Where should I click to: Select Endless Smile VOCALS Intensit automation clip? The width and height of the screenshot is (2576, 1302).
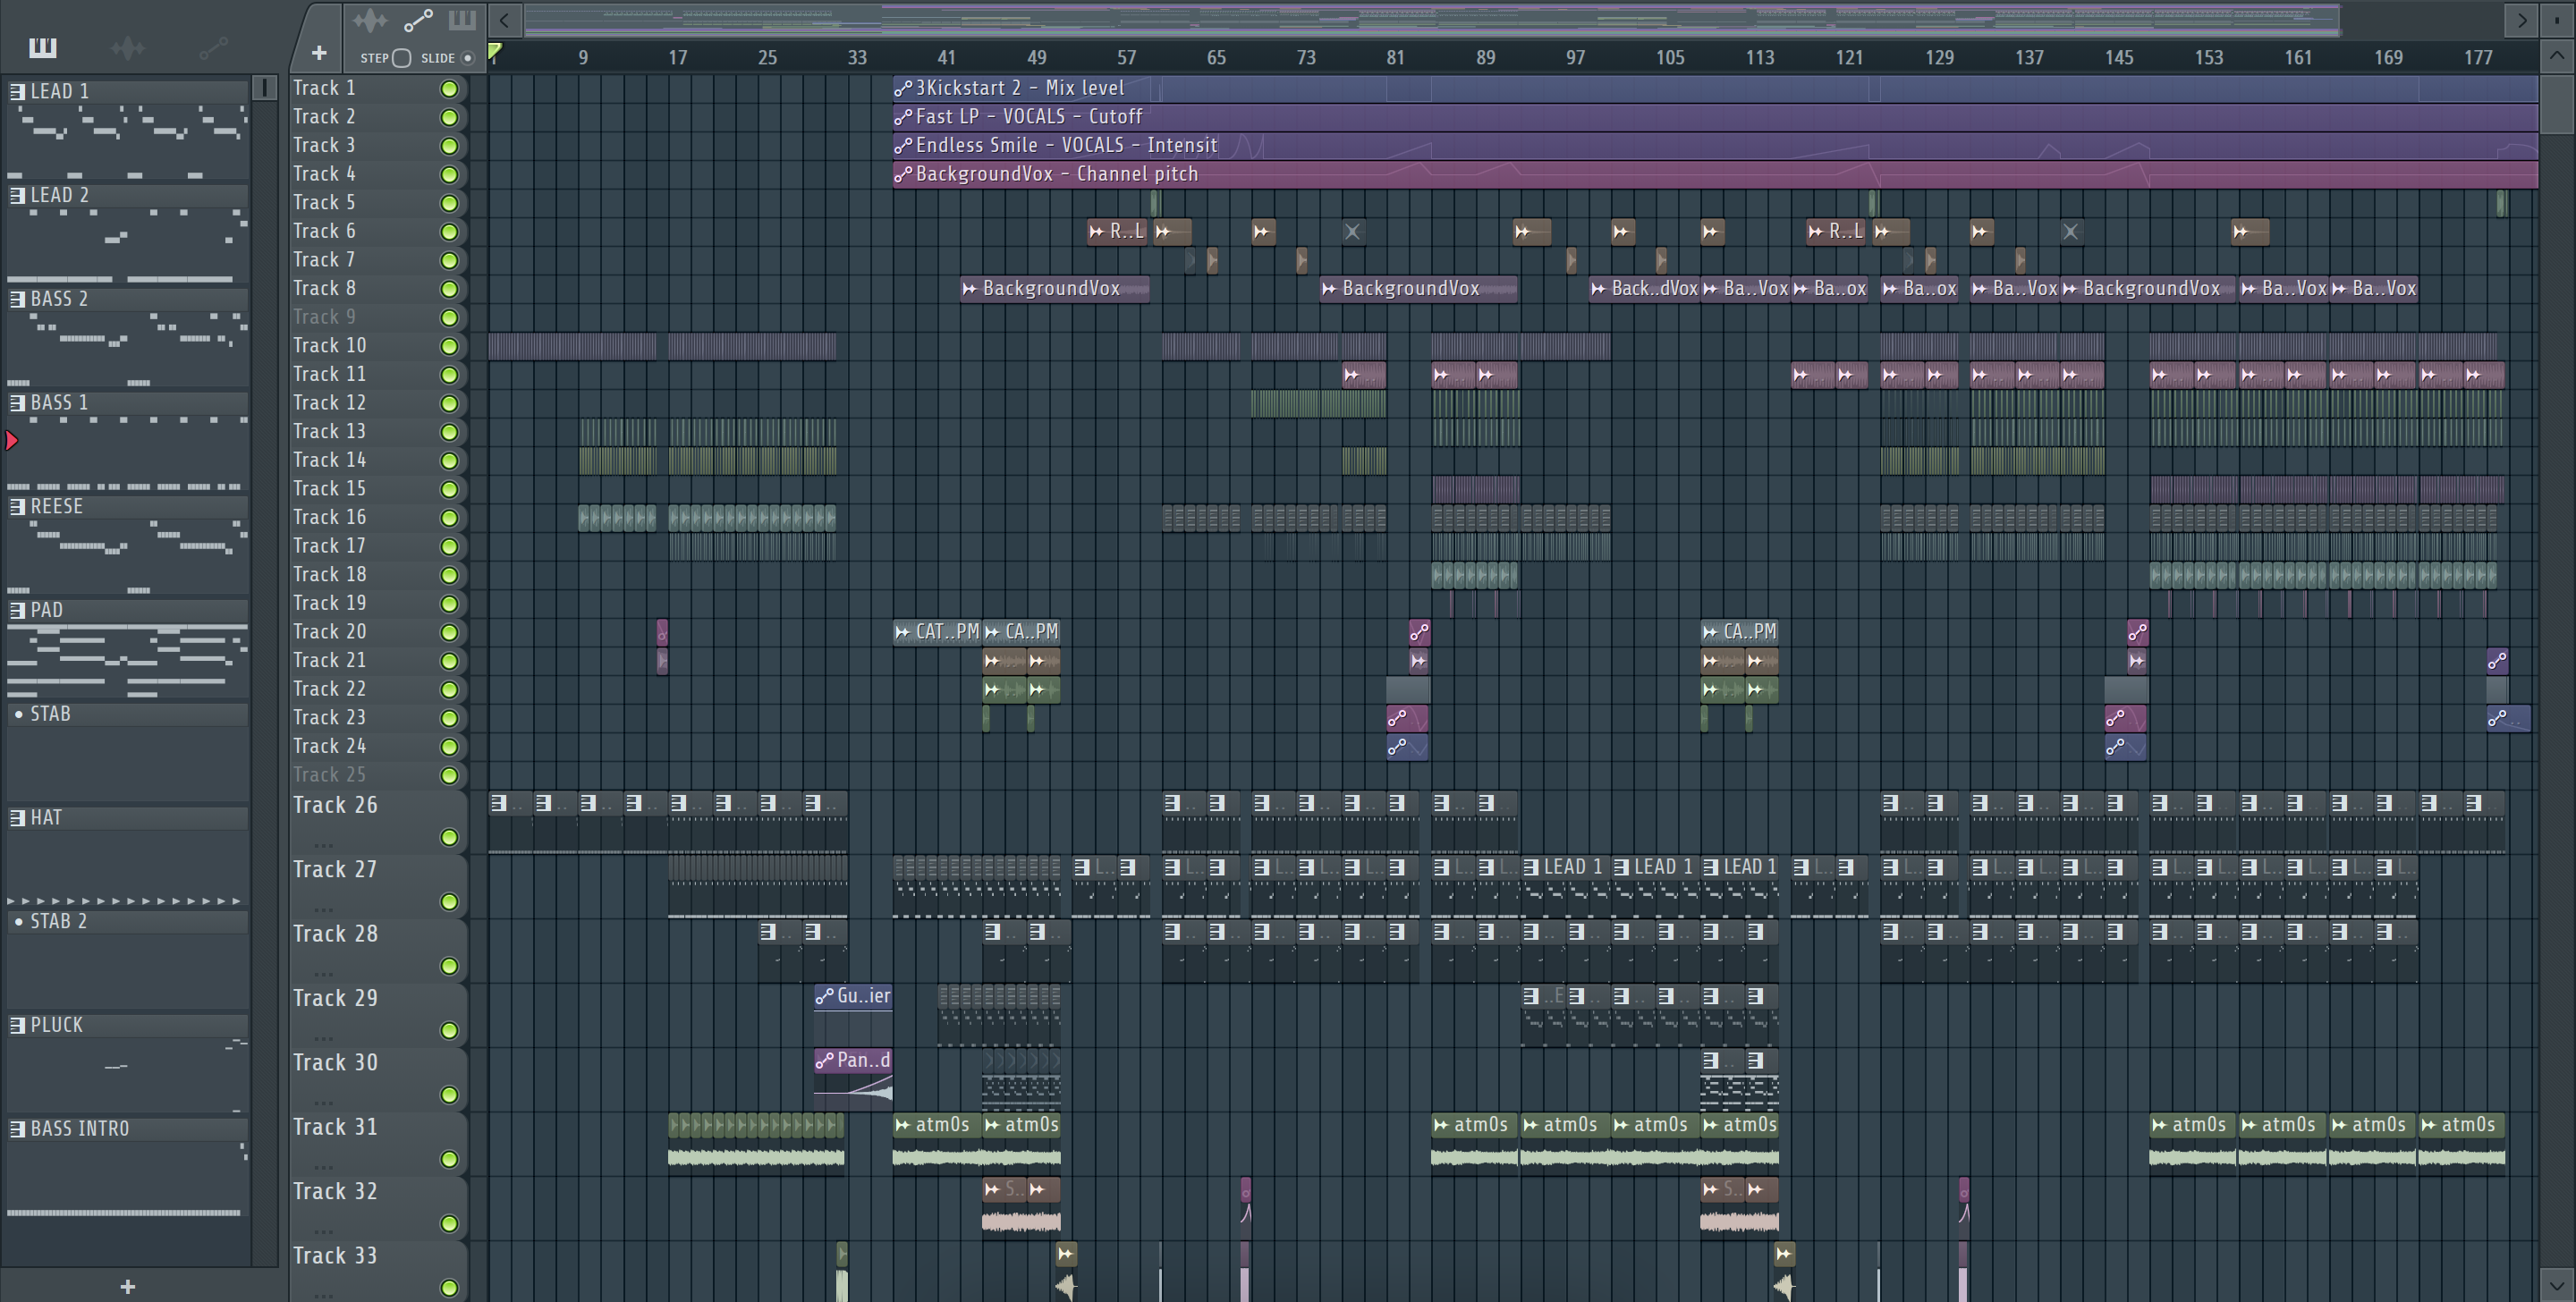[x=1715, y=146]
